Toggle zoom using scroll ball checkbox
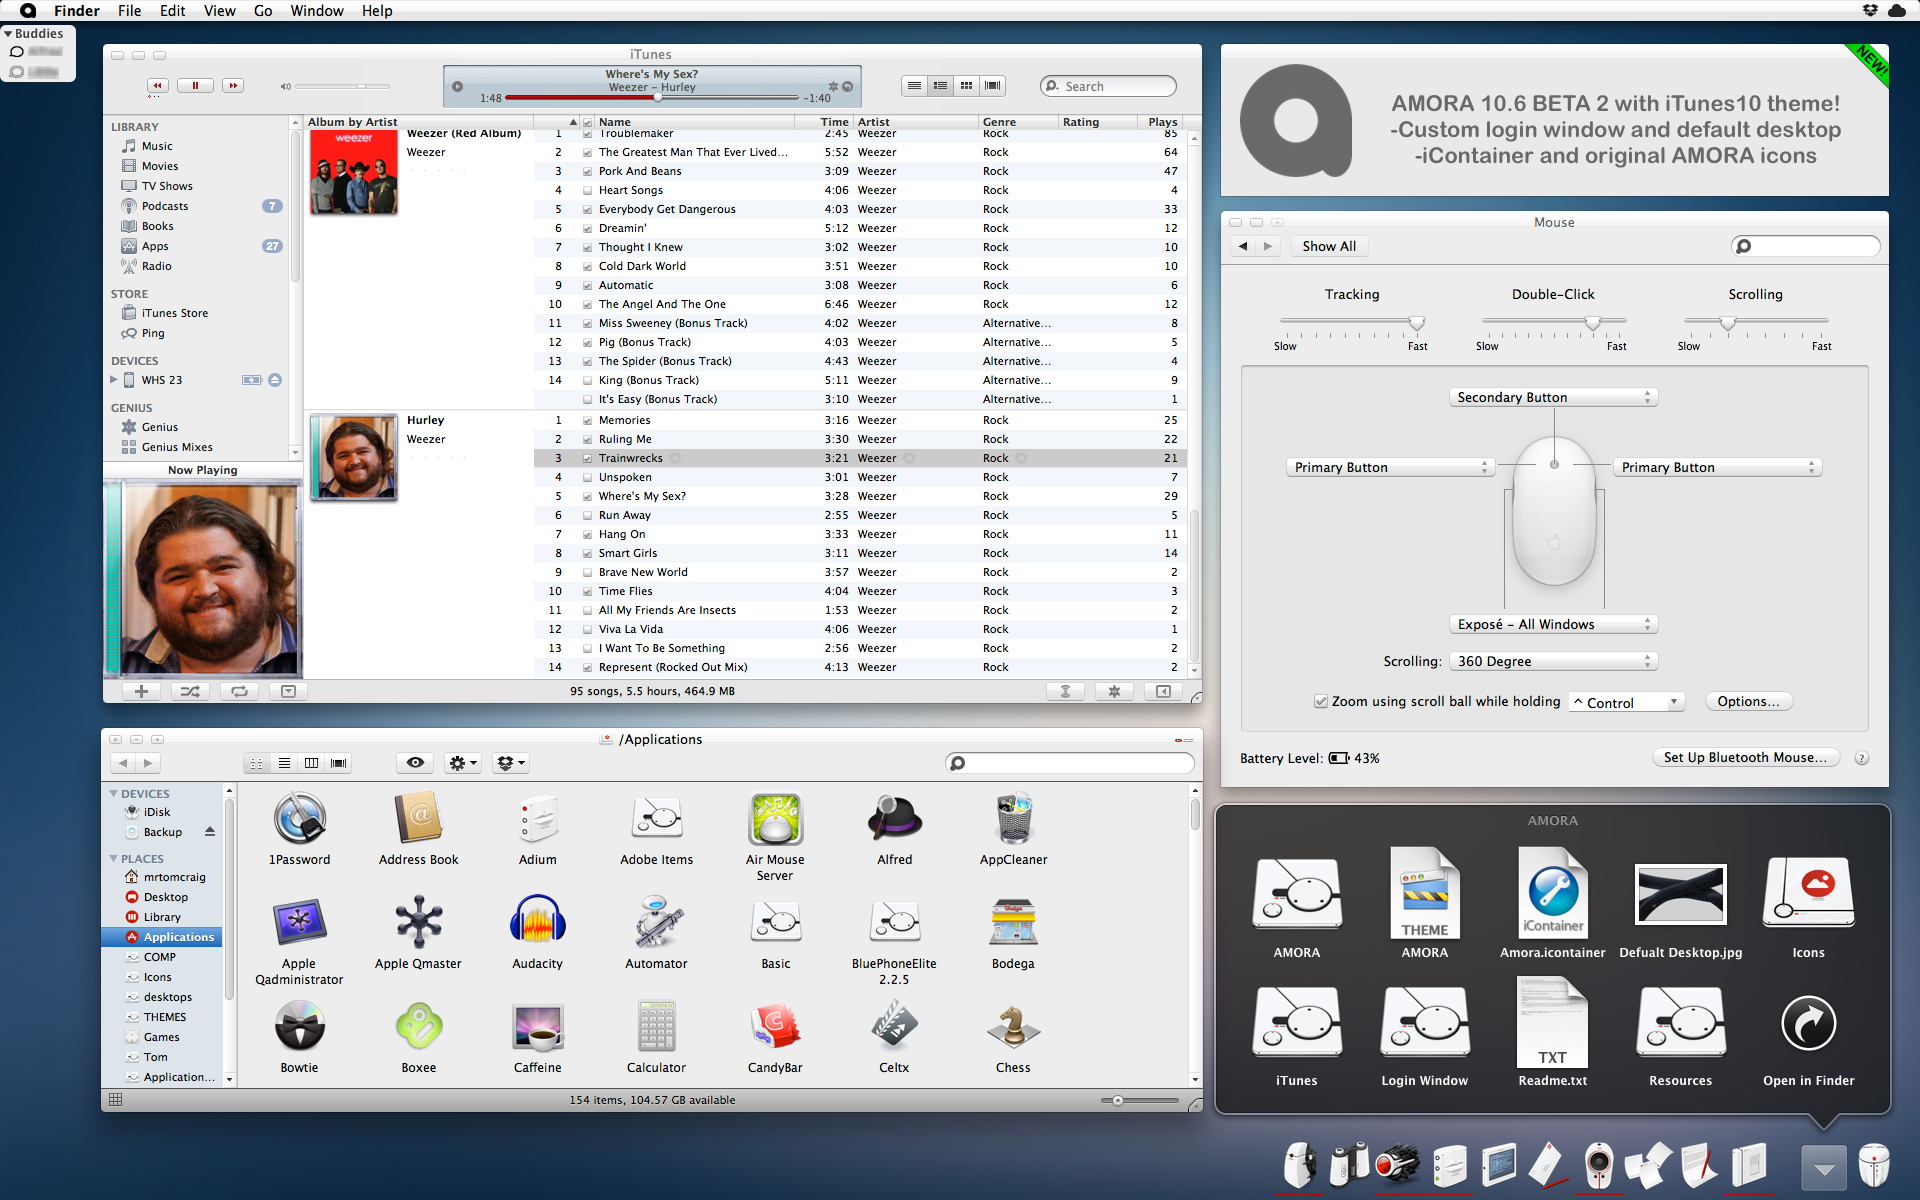The height and width of the screenshot is (1200, 1920). (1321, 702)
